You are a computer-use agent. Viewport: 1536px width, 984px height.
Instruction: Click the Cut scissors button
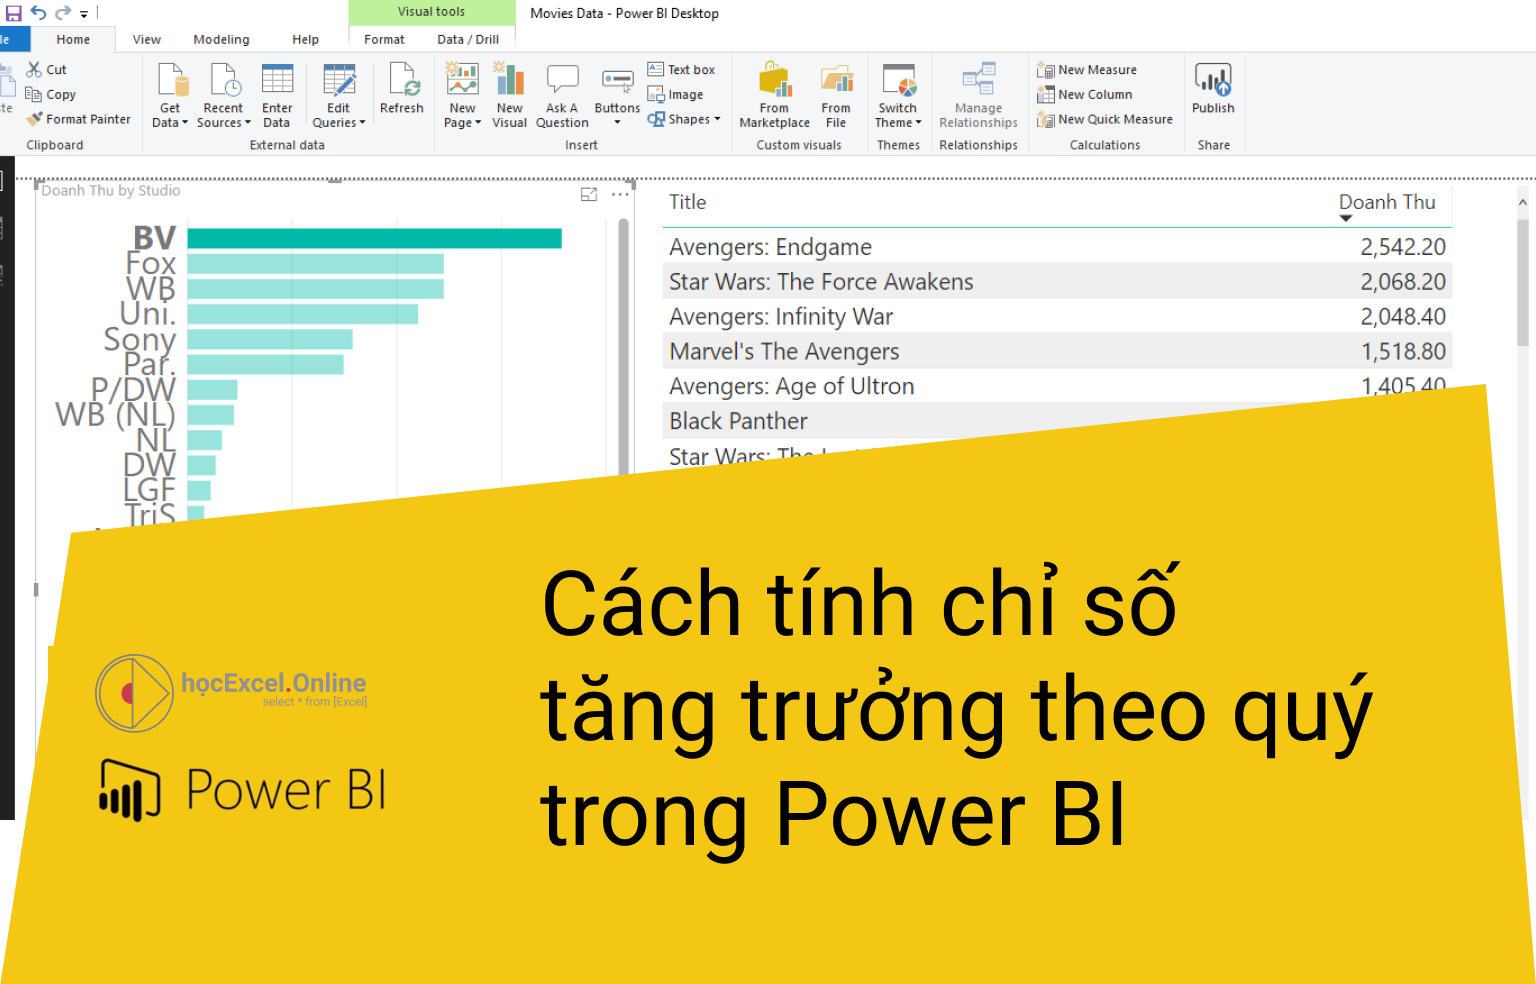click(47, 69)
